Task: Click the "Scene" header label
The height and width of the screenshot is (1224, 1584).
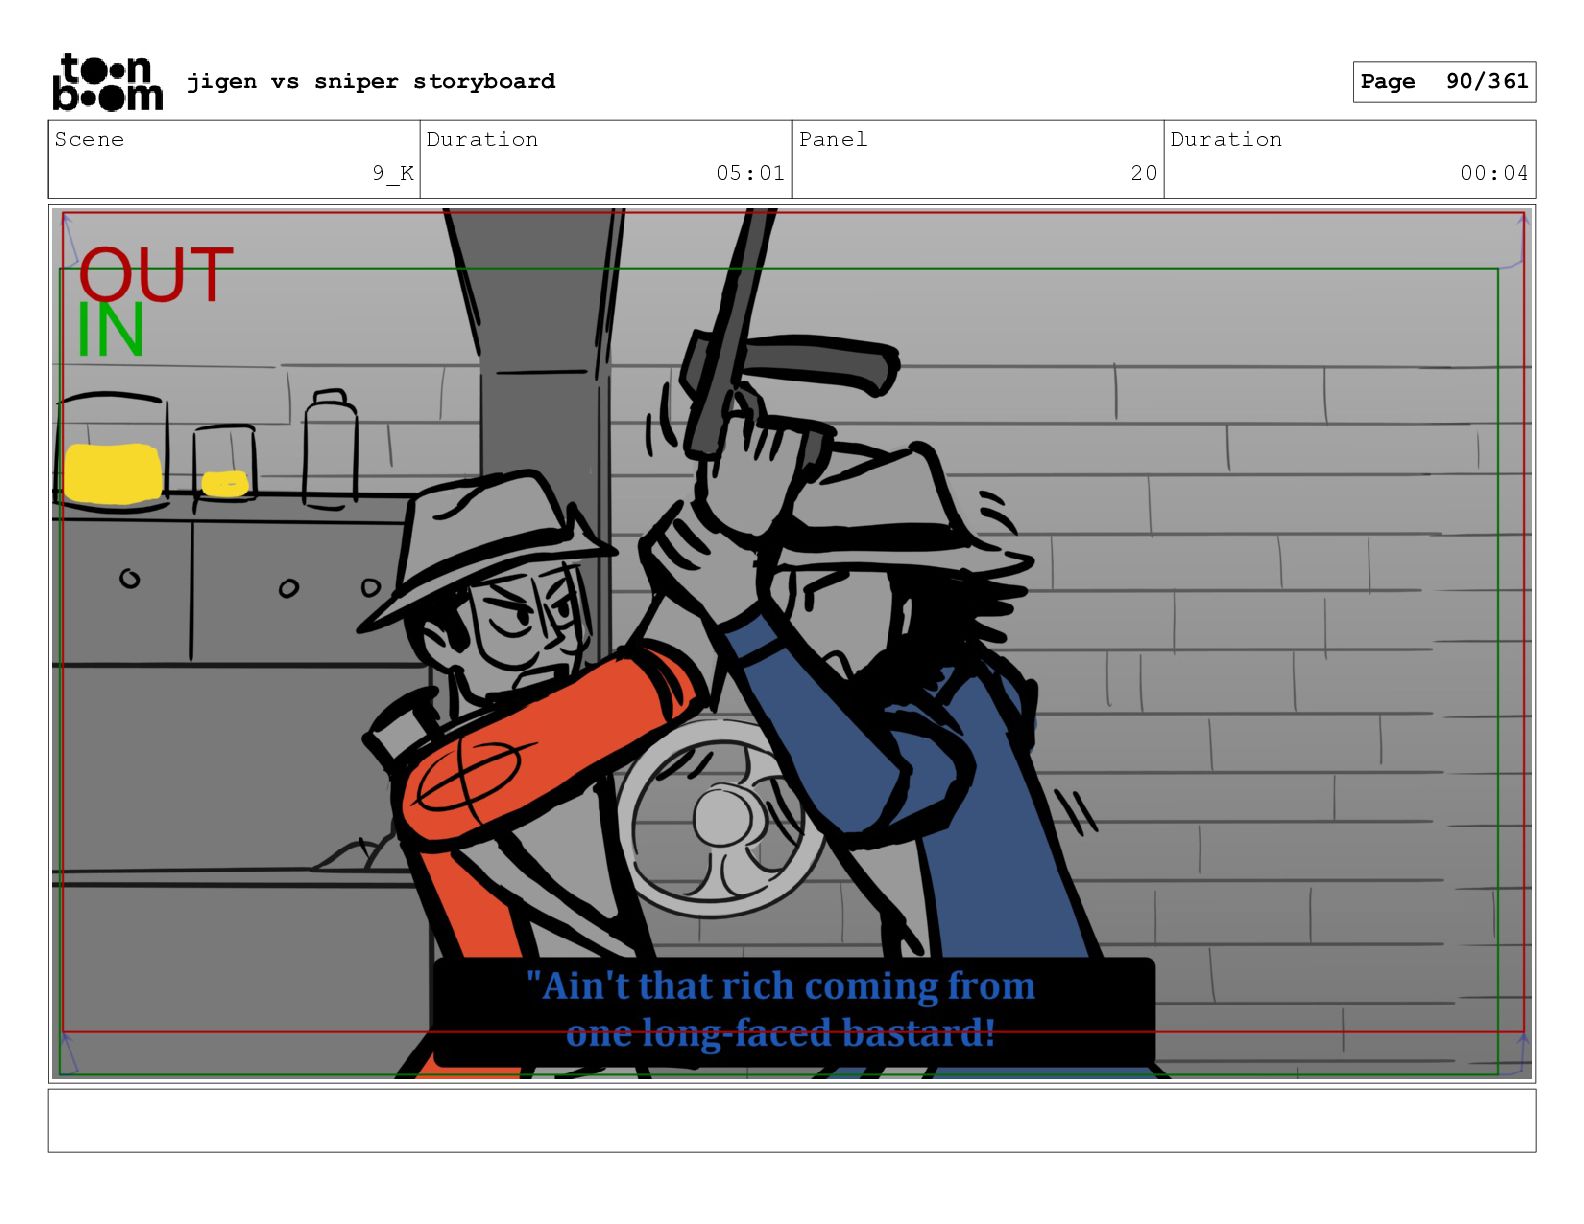Action: click(89, 139)
